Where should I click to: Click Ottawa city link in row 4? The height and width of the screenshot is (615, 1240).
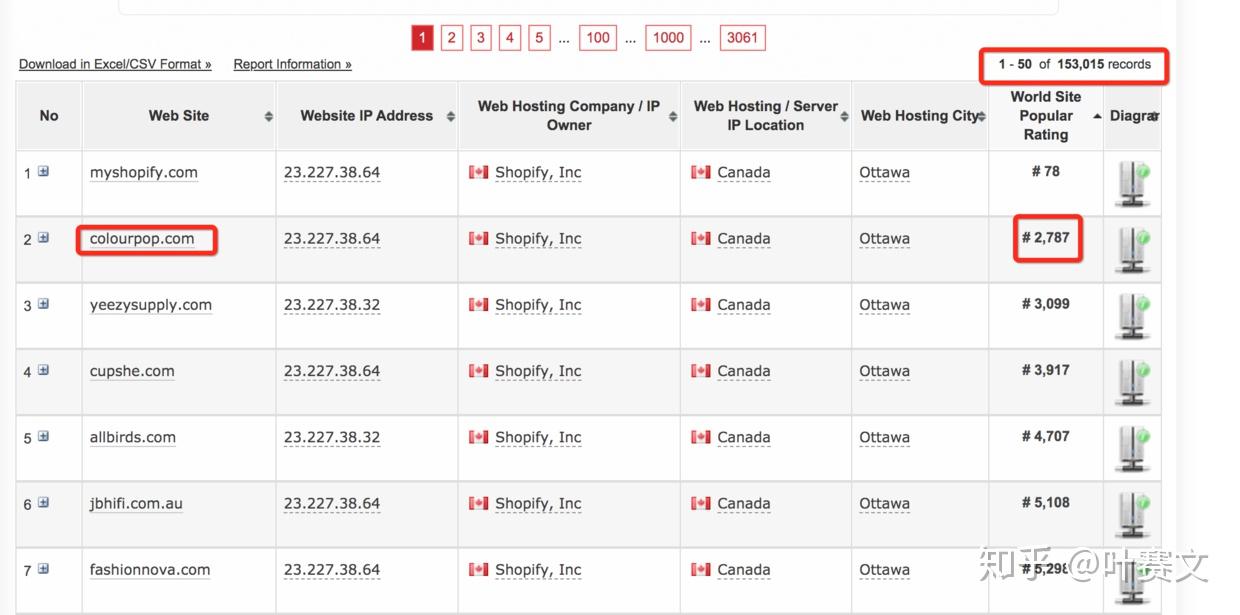[884, 371]
